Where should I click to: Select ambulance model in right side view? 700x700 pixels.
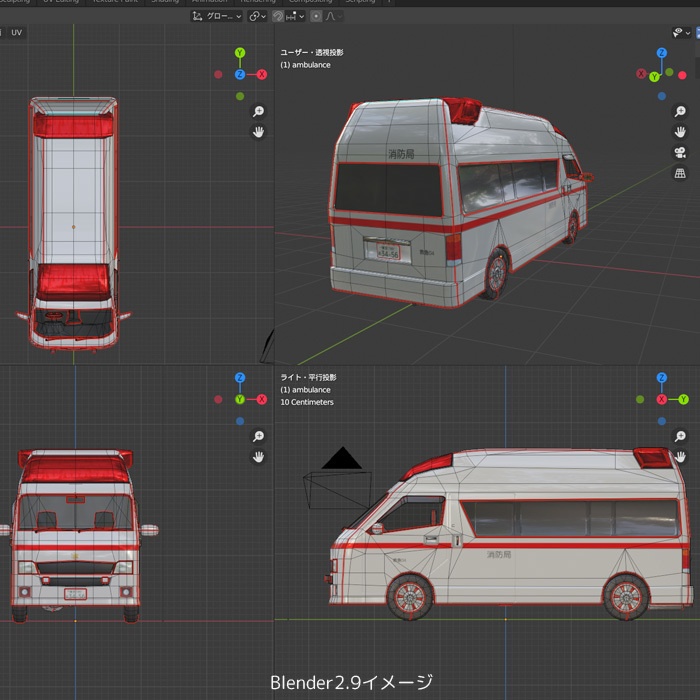[x=509, y=533]
